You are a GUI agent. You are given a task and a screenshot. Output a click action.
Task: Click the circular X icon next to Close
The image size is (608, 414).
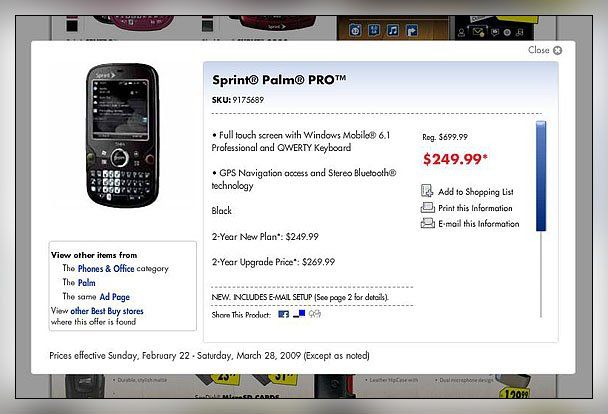(x=557, y=50)
